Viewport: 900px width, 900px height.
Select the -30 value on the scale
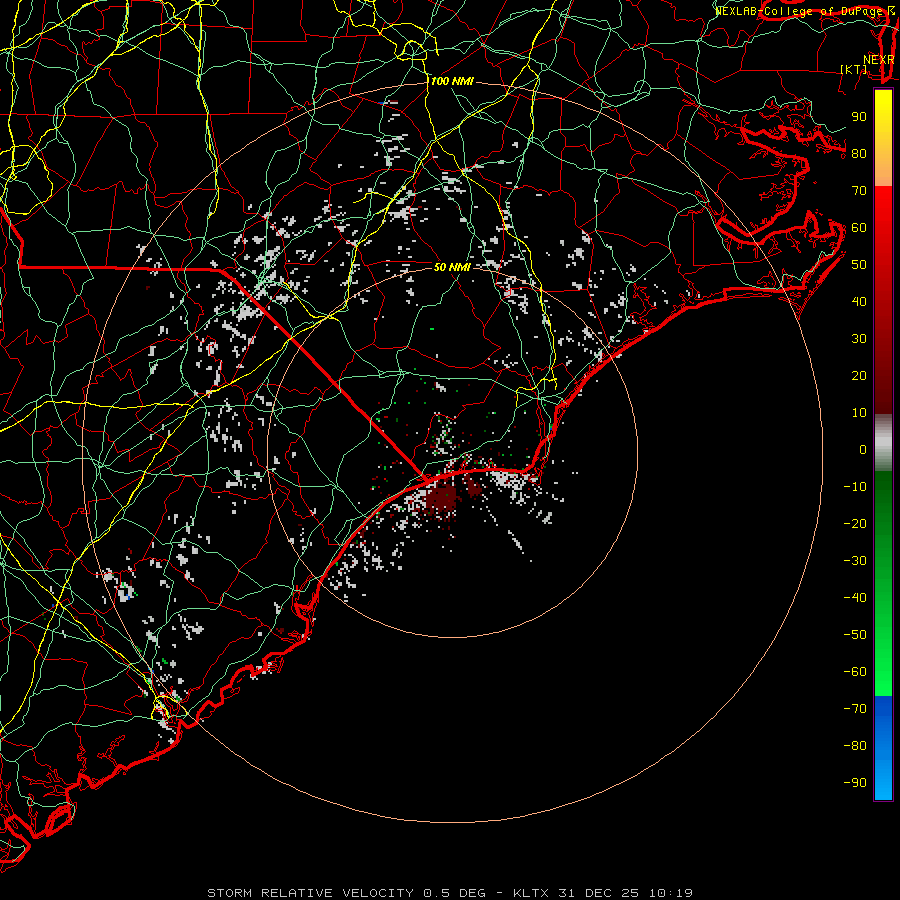tap(855, 561)
